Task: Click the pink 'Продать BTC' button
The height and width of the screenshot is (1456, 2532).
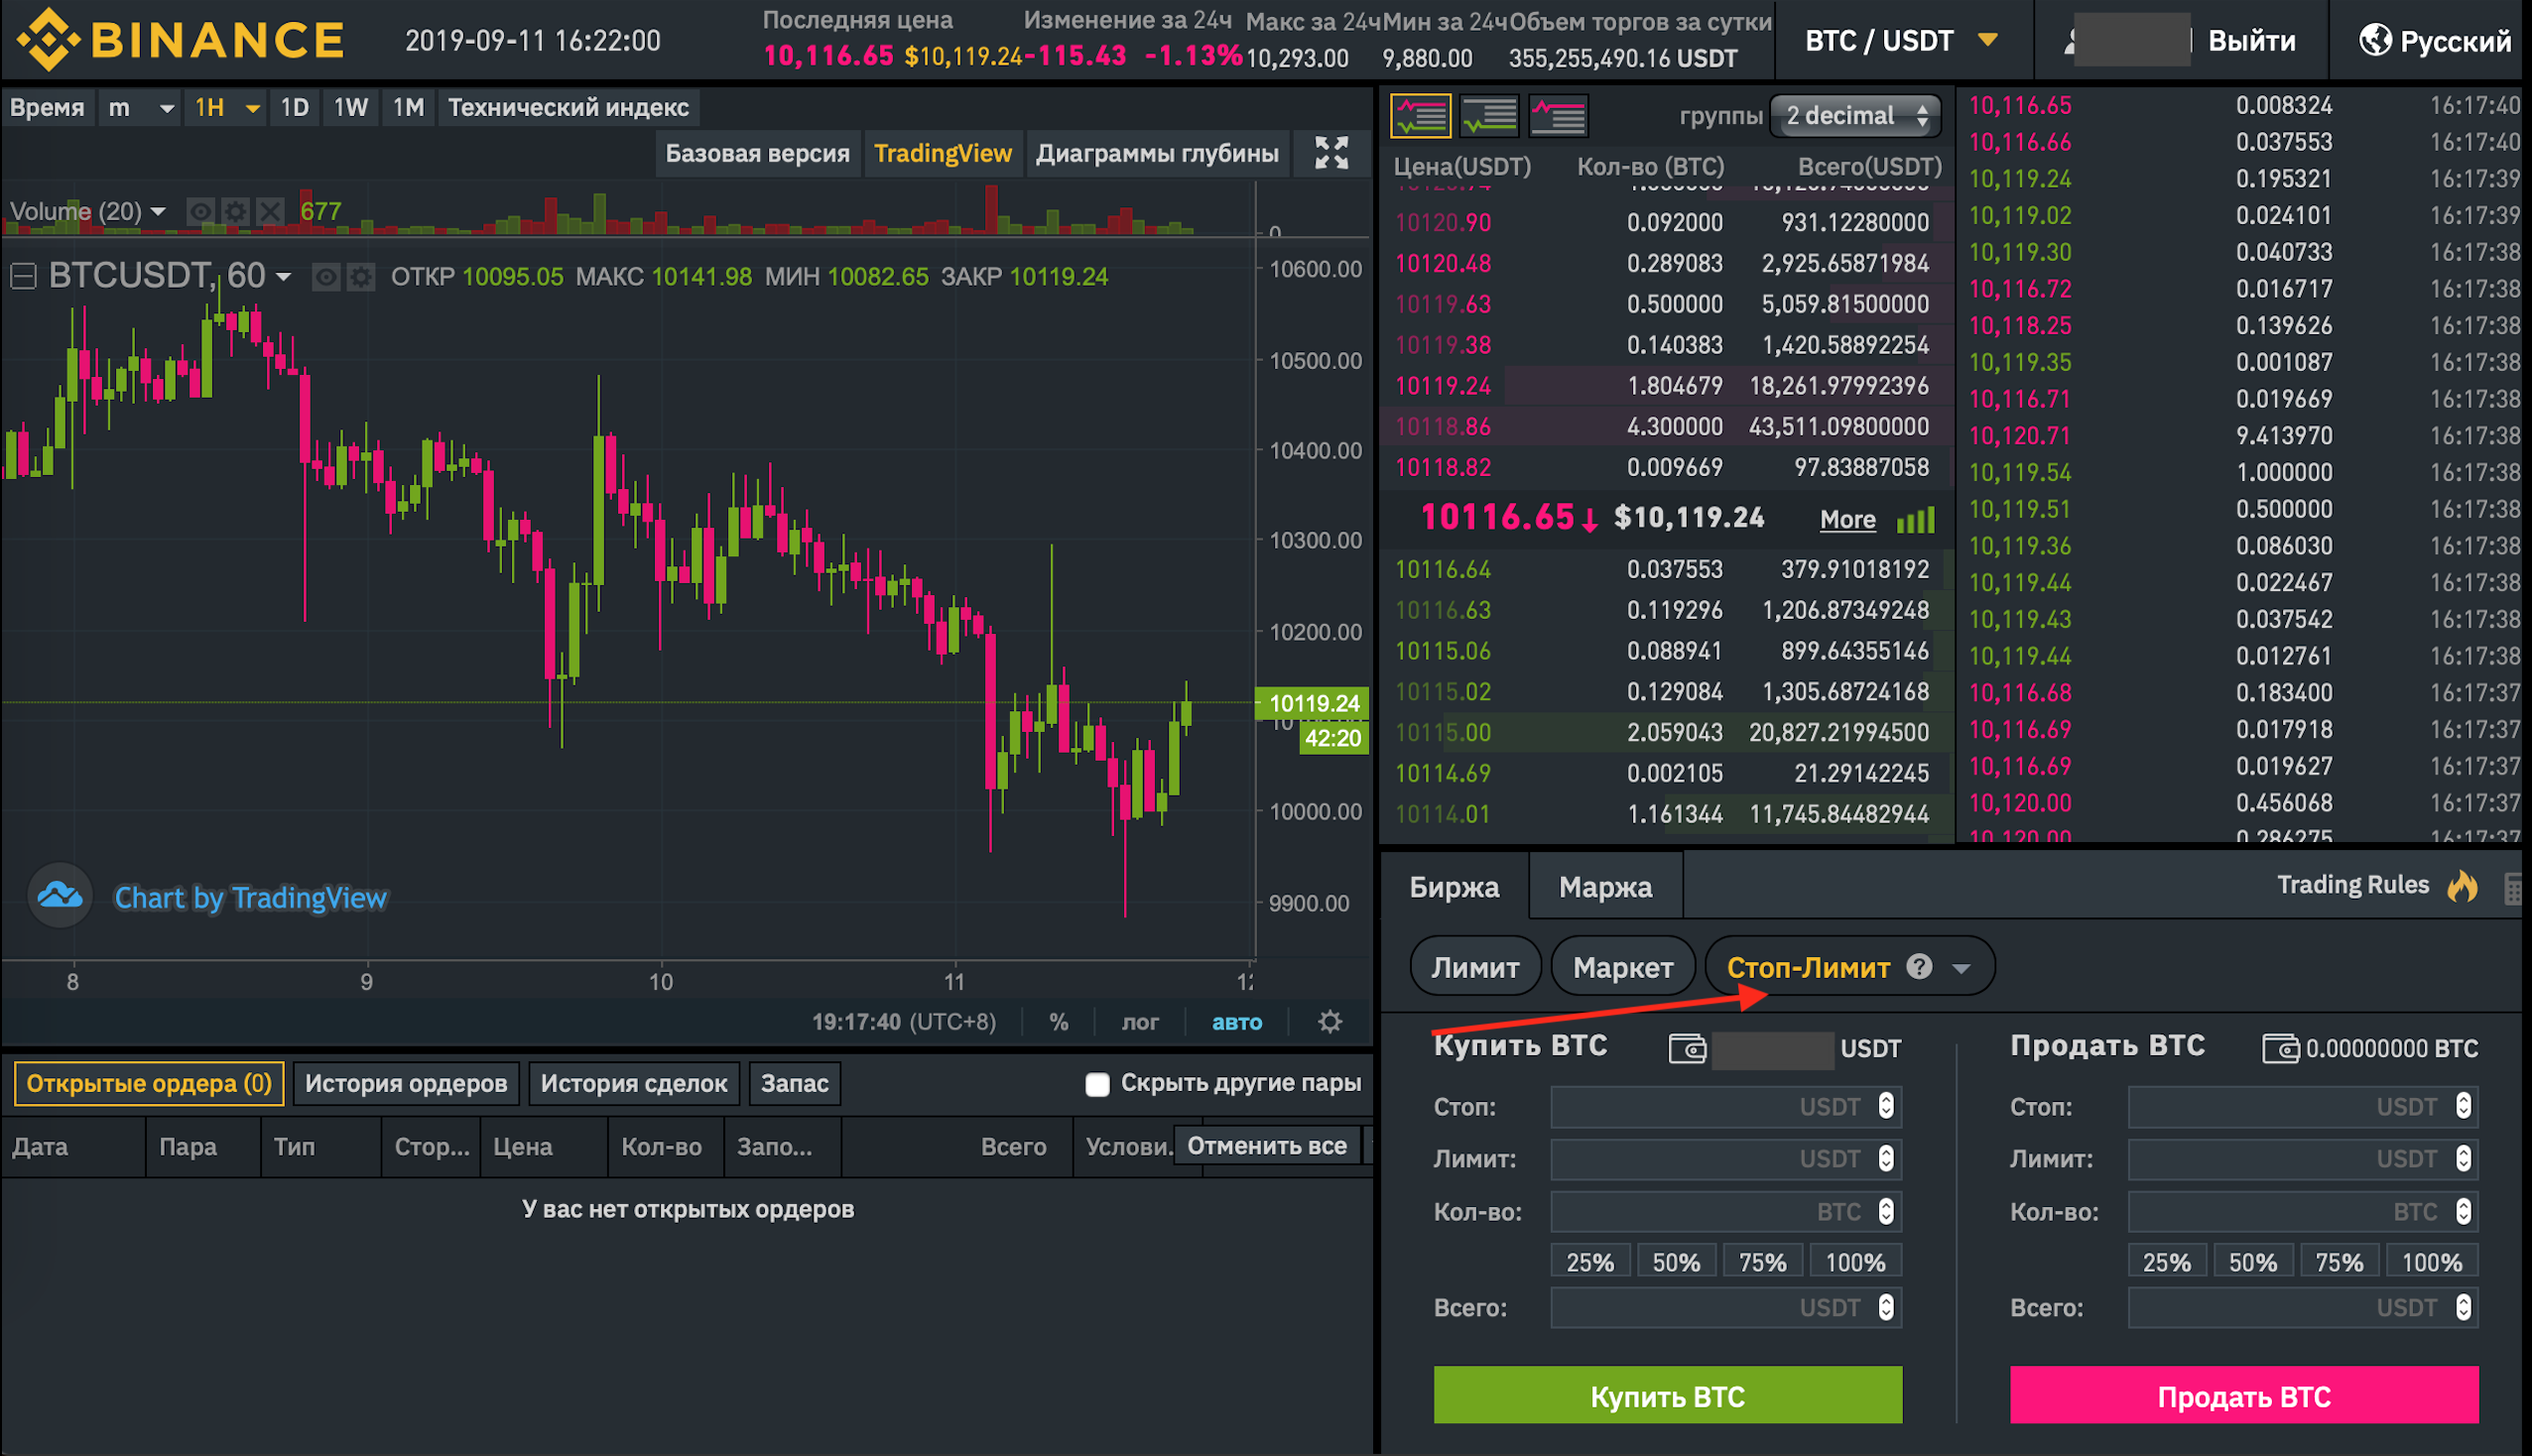Action: click(x=2244, y=1396)
